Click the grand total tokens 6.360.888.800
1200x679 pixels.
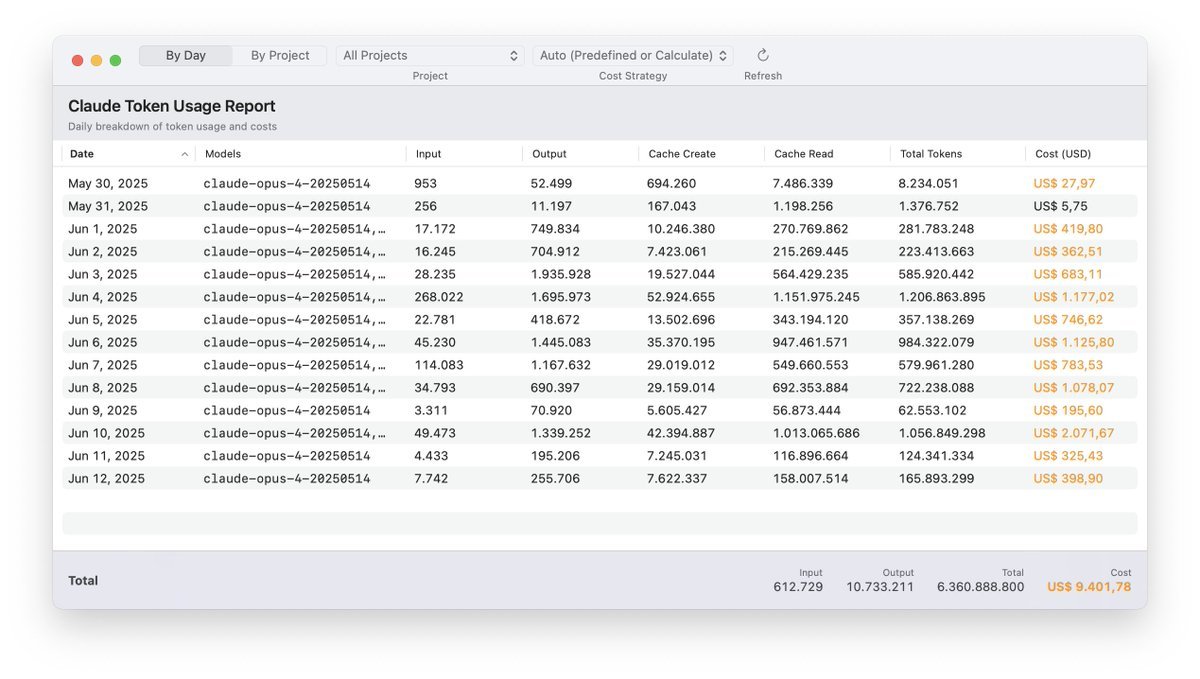click(981, 587)
